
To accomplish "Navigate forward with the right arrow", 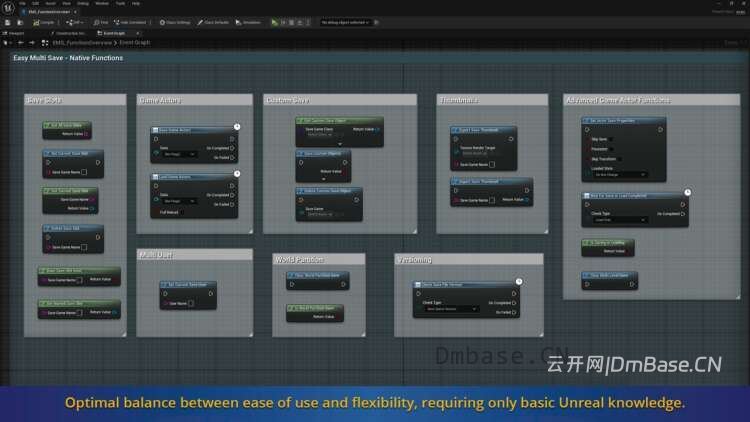I will coord(32,43).
